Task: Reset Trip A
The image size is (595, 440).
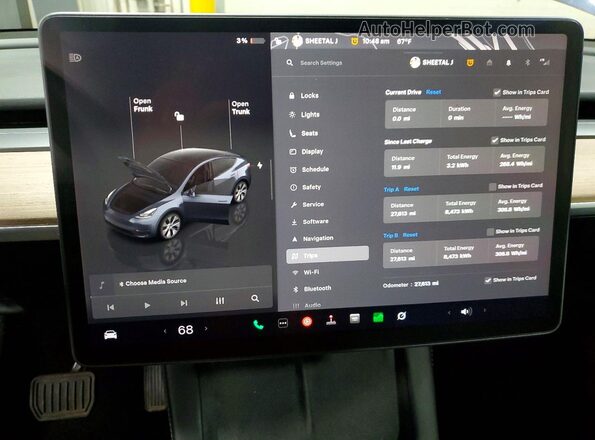Action: (x=411, y=189)
